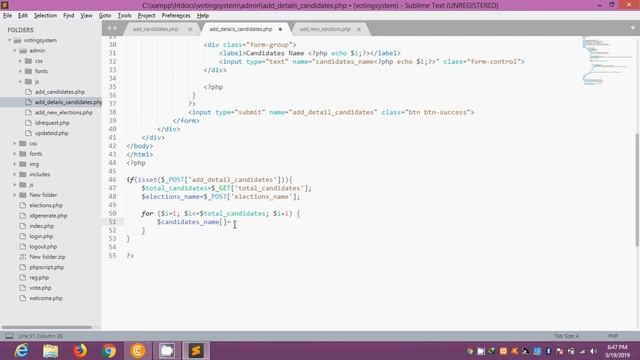Screen dimensions: 640x360
Task: Open idgenerate.php file
Action: click(48, 216)
